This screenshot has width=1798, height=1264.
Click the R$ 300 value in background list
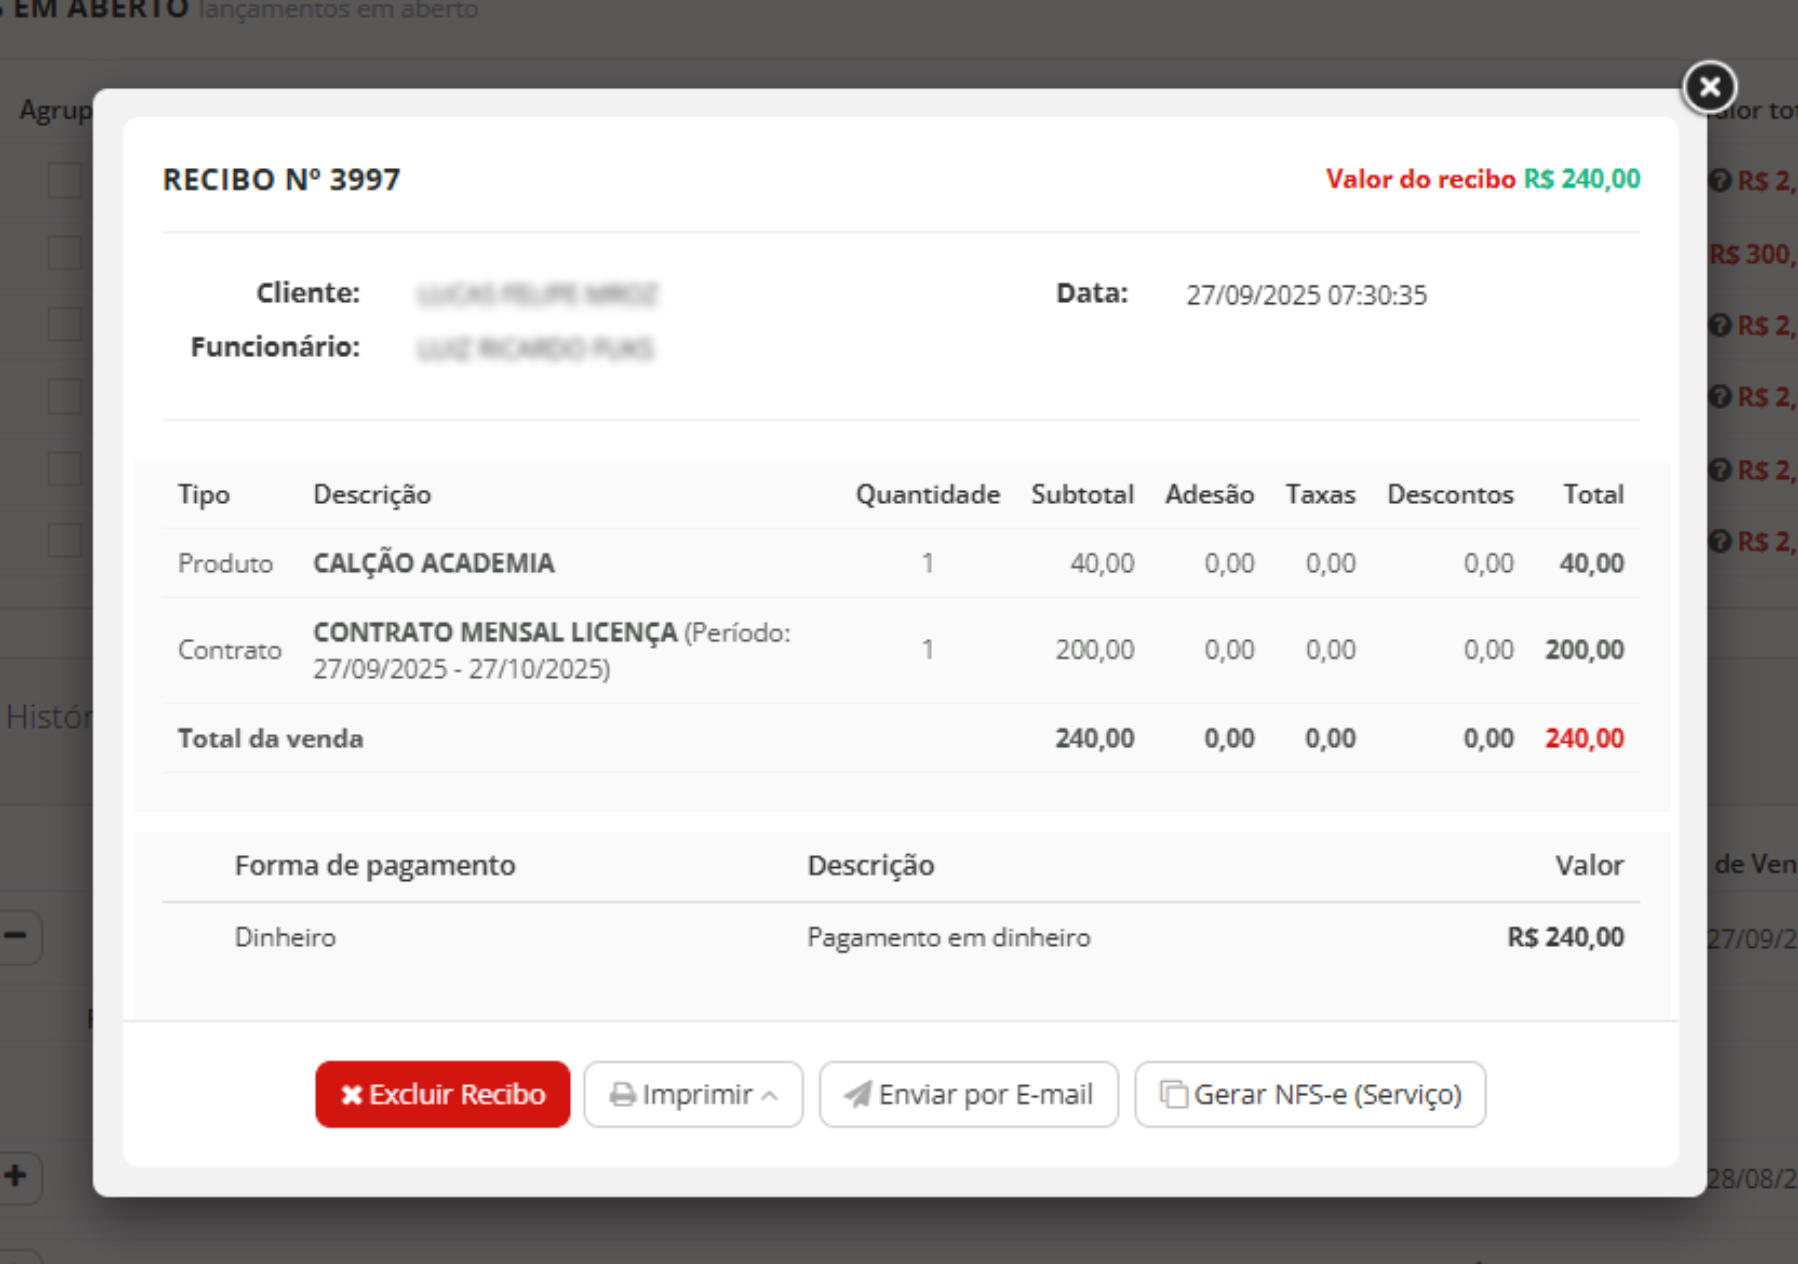pyautogui.click(x=1753, y=254)
